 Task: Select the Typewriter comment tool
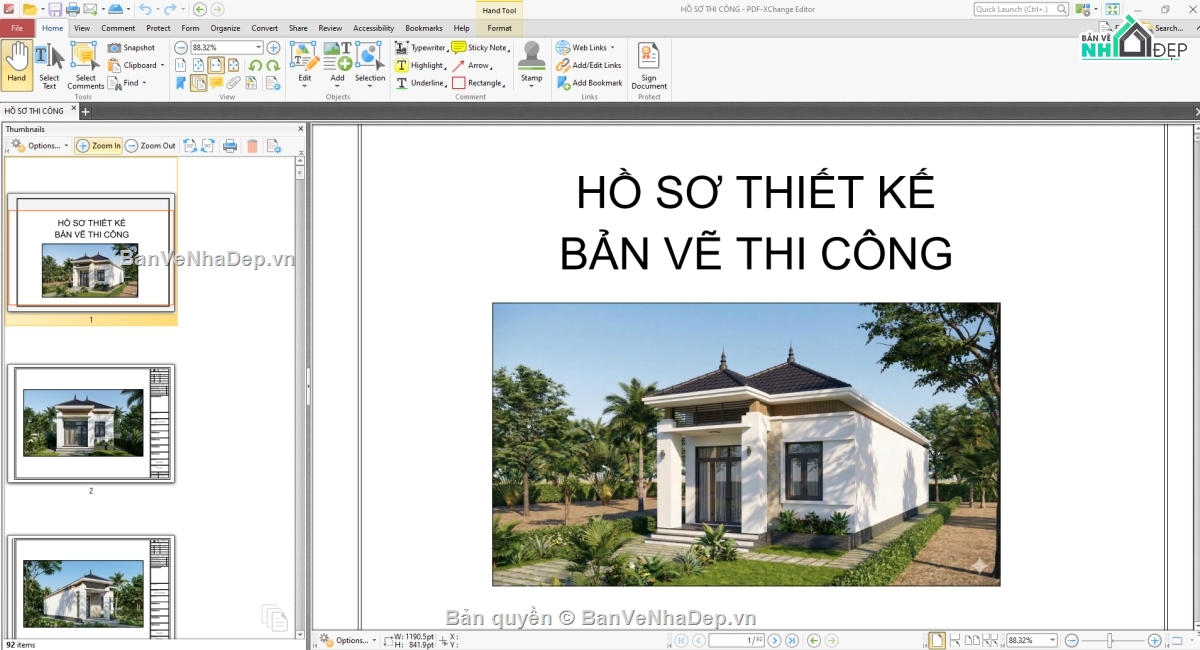(421, 47)
